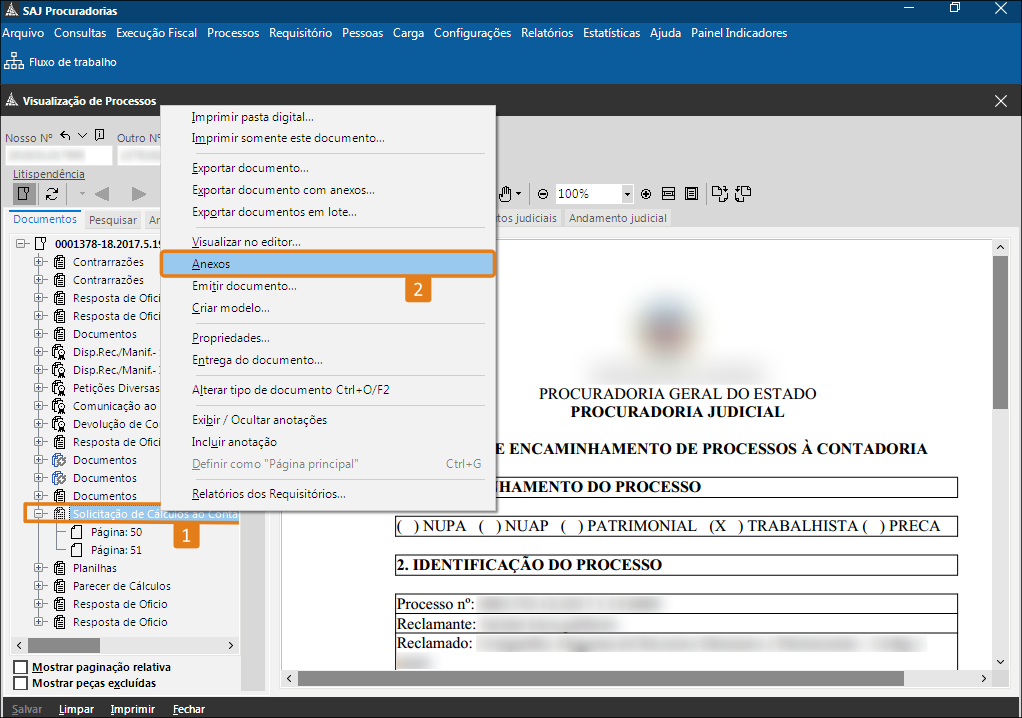Click the zoom out minus icon

coord(543,194)
